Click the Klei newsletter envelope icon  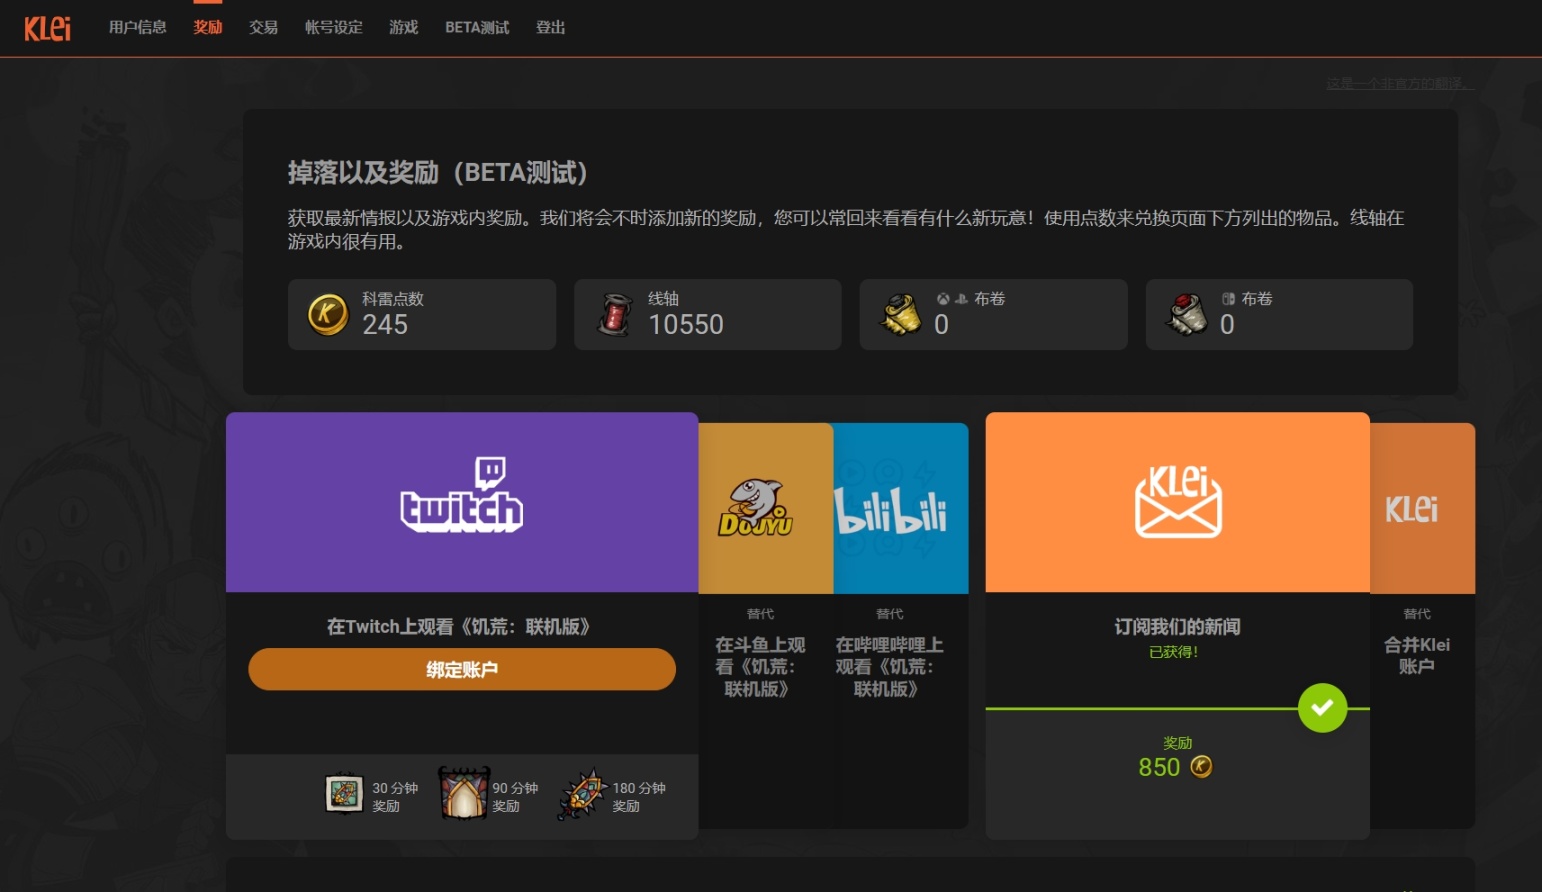pos(1178,502)
